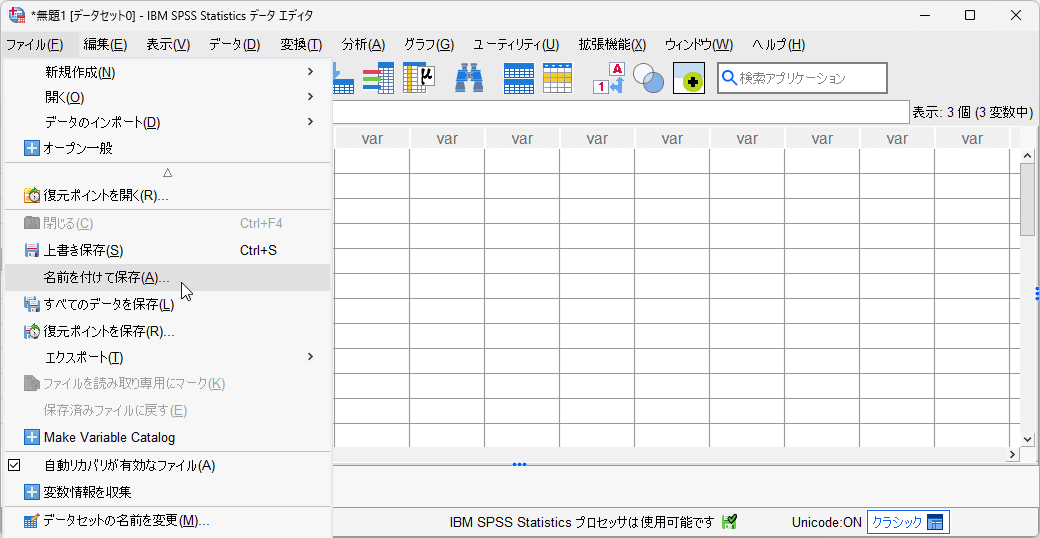
Task: Click the Select Cases yellow-row grid icon
Action: (x=557, y=78)
